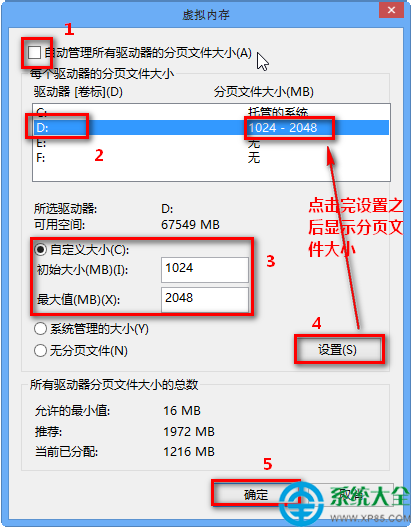Click the 托管的系统 entry for drive C:
This screenshot has width=413, height=529.
[278, 112]
